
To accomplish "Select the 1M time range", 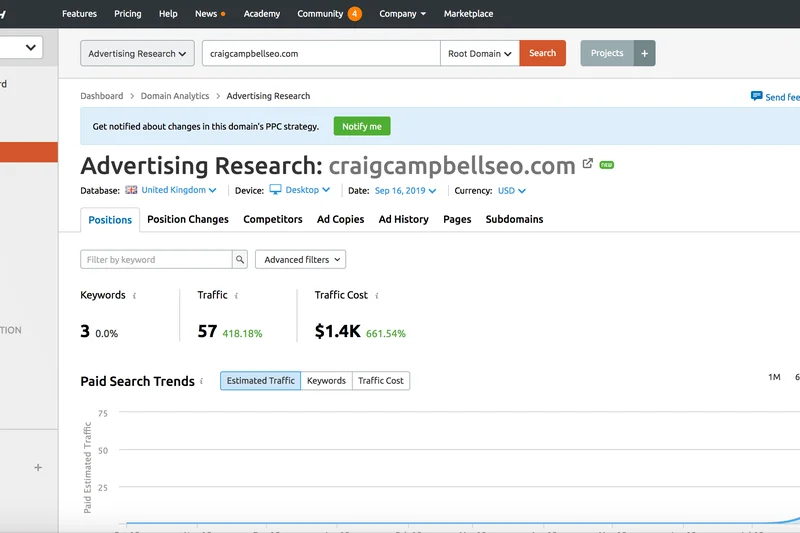I will (x=774, y=377).
